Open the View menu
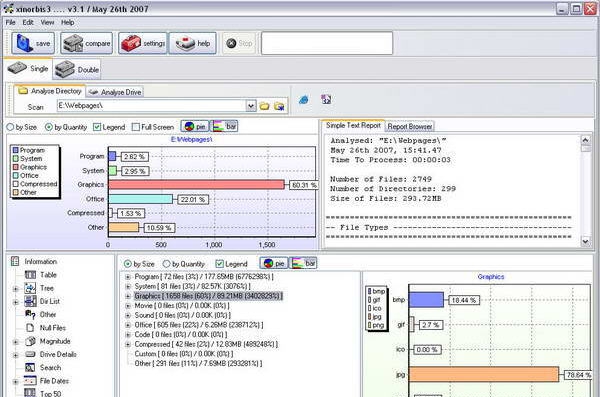The image size is (600, 397). pyautogui.click(x=47, y=23)
